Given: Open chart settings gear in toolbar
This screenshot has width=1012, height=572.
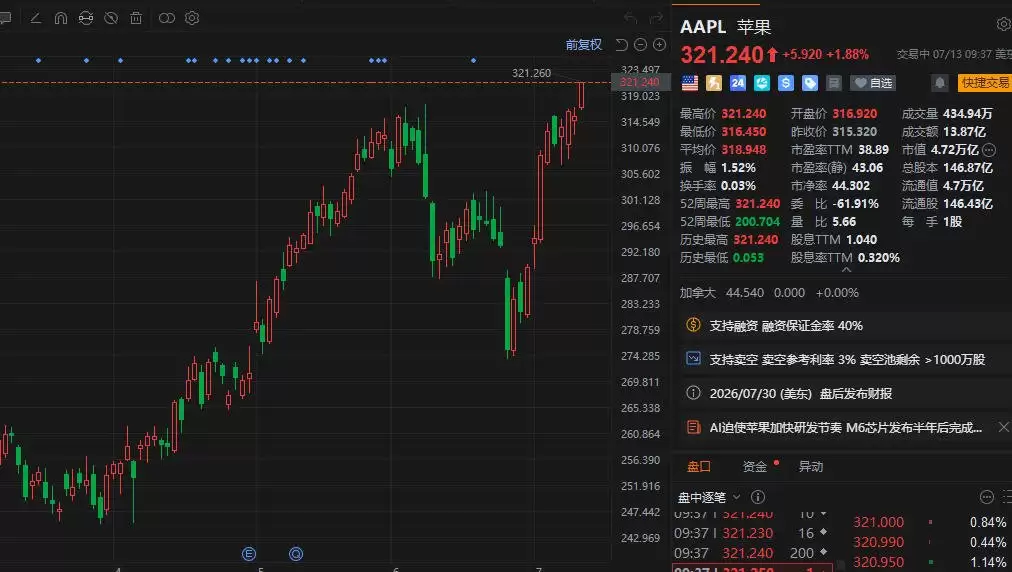Looking at the screenshot, I should click(192, 18).
